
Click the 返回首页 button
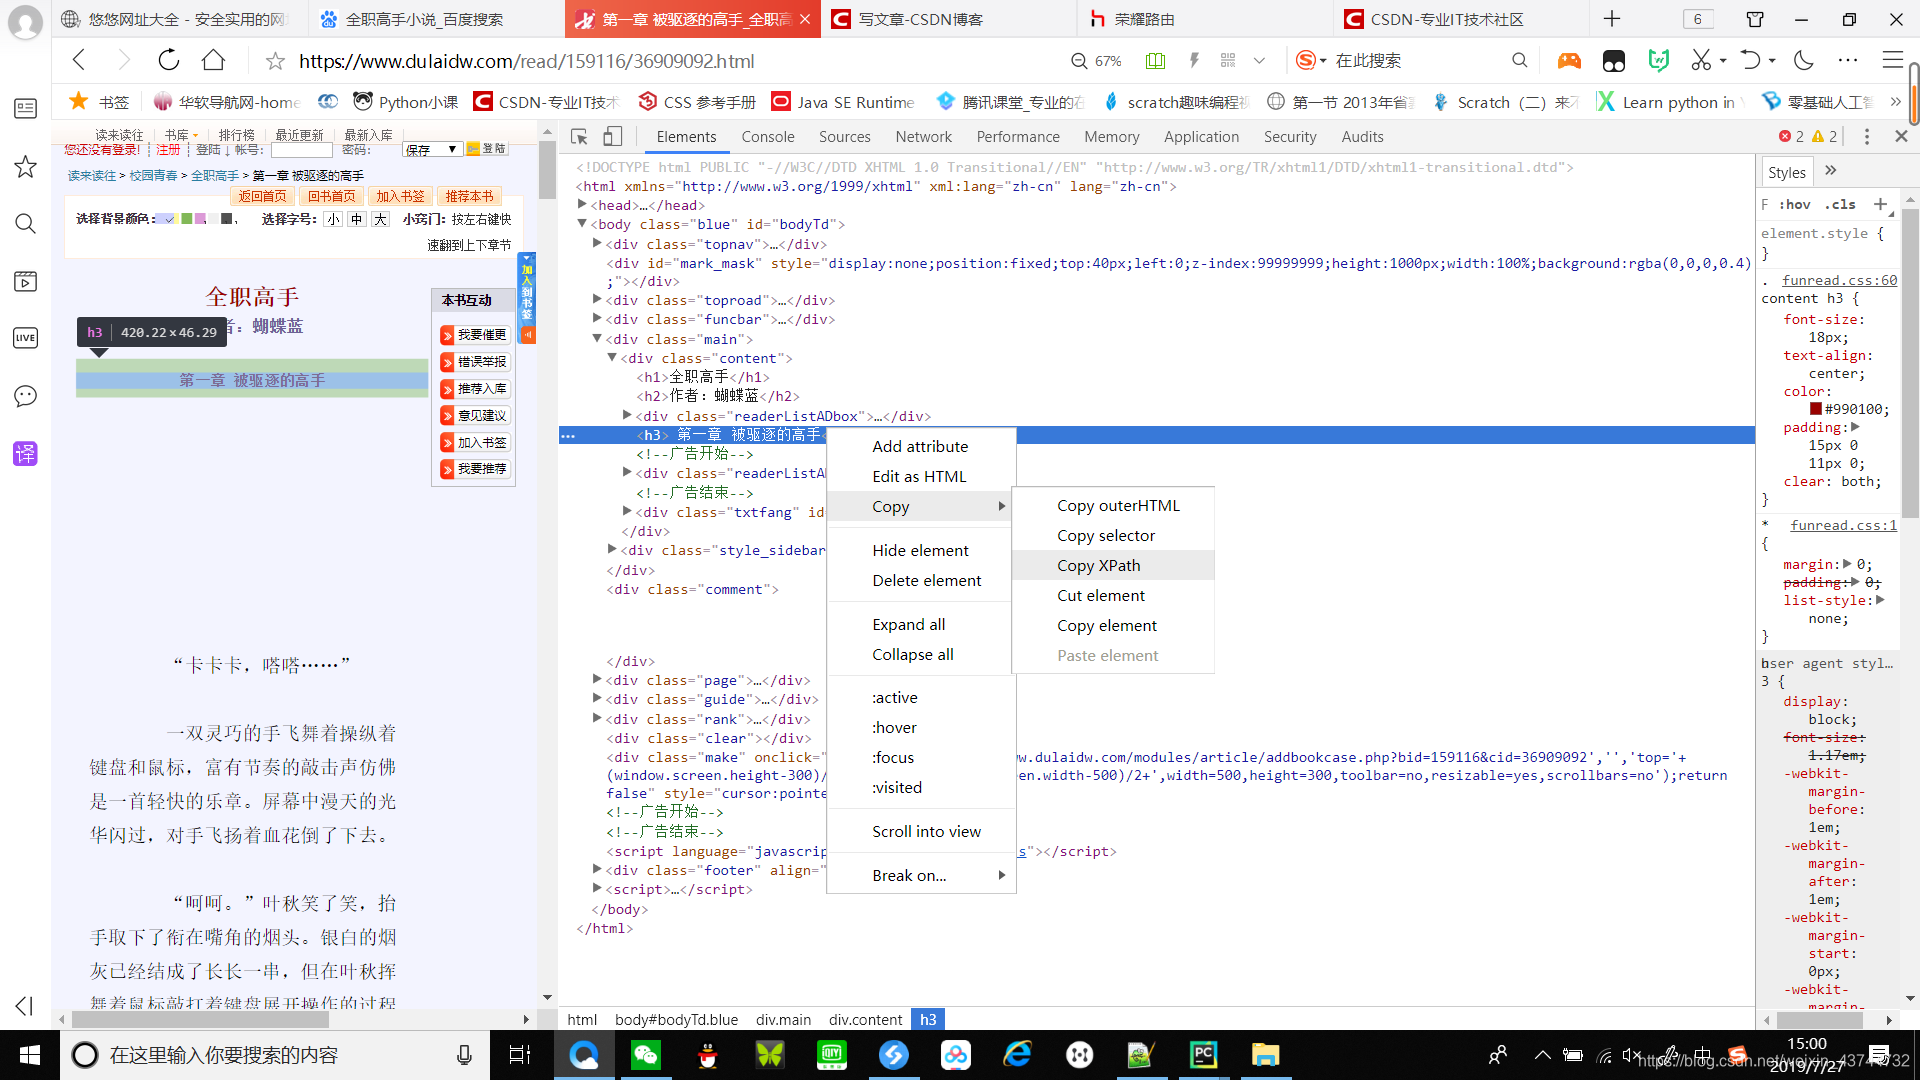[262, 196]
